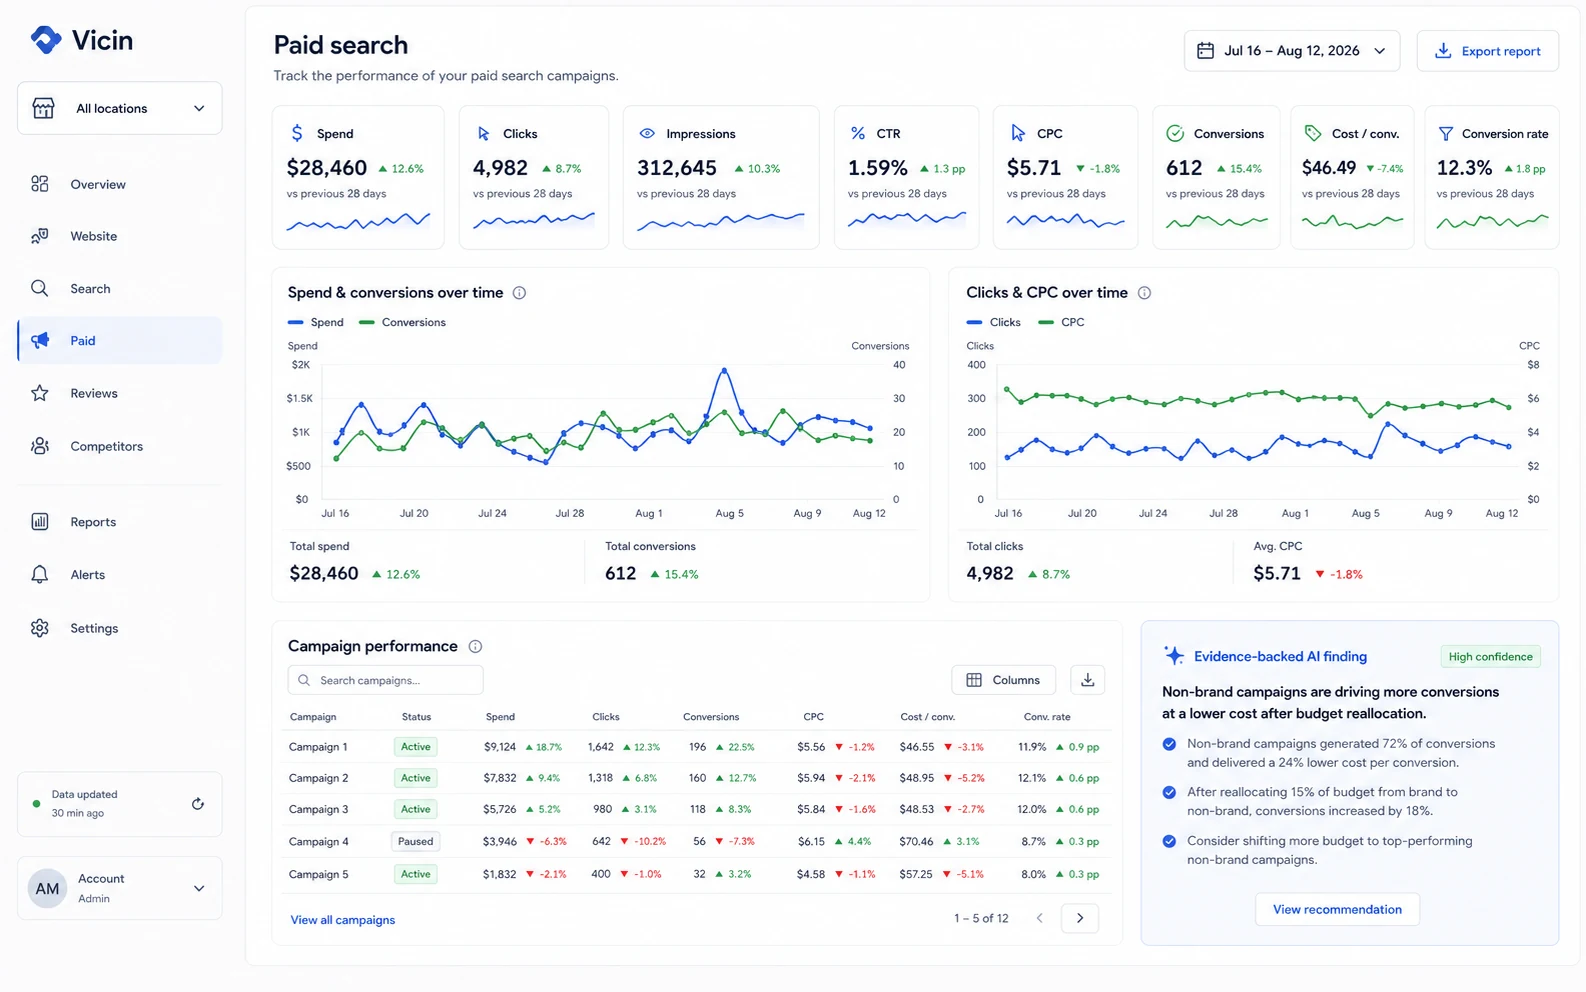Click the High confidence badge
The width and height of the screenshot is (1586, 992).
[1490, 656]
